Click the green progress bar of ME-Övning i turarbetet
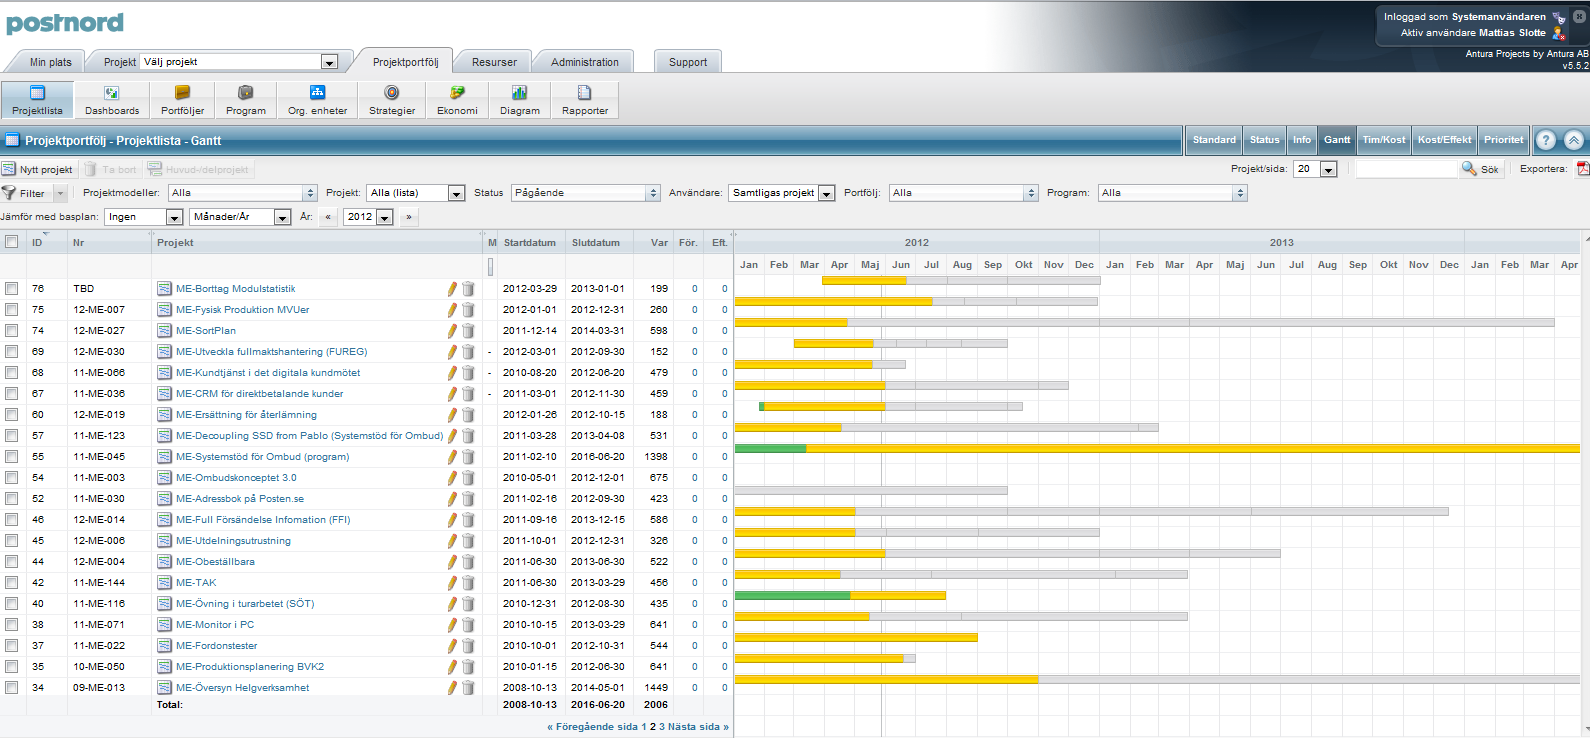This screenshot has width=1590, height=738. tap(792, 595)
